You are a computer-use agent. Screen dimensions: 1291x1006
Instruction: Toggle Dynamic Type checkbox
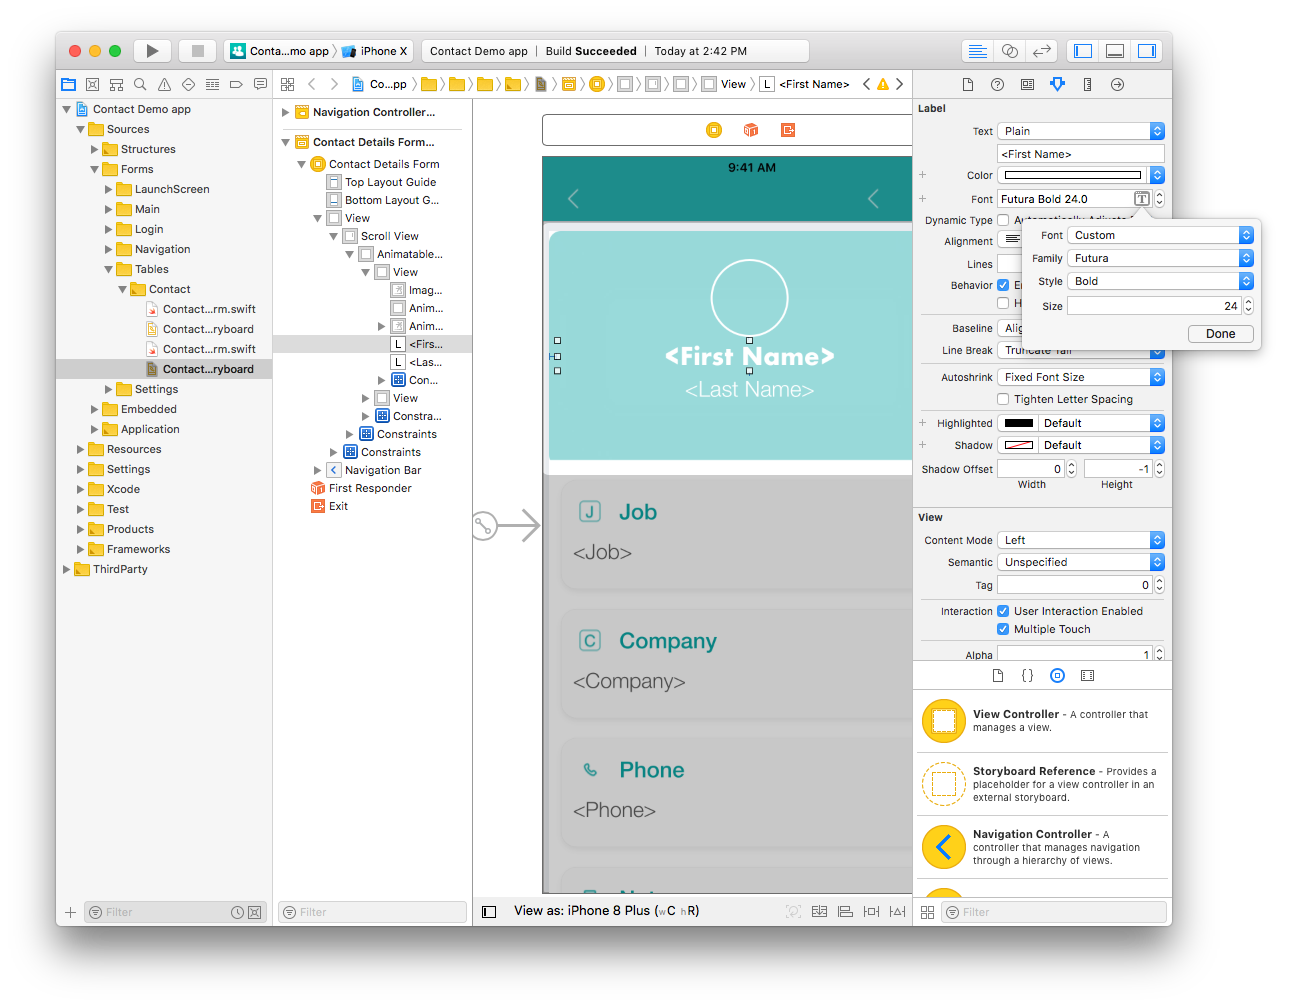tap(1003, 220)
